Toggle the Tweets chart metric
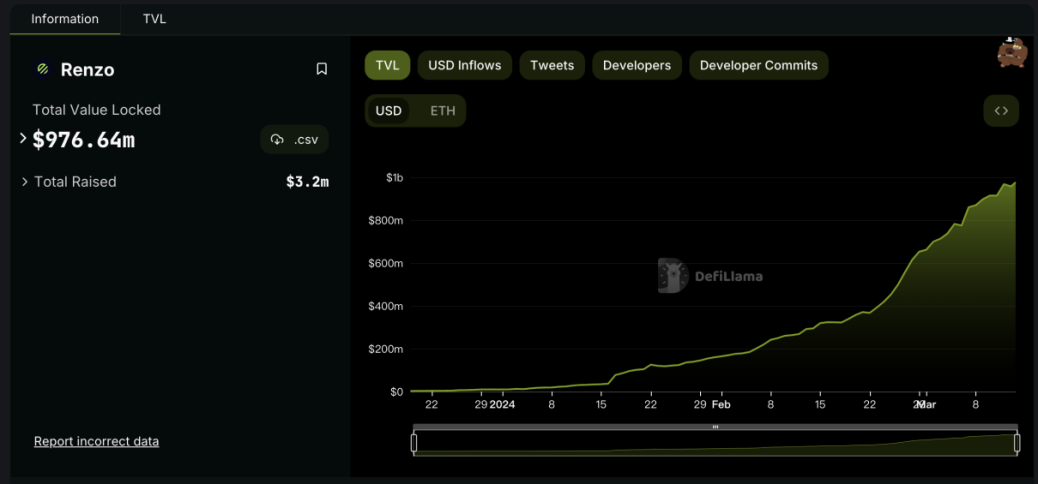This screenshot has width=1038, height=484. (552, 66)
